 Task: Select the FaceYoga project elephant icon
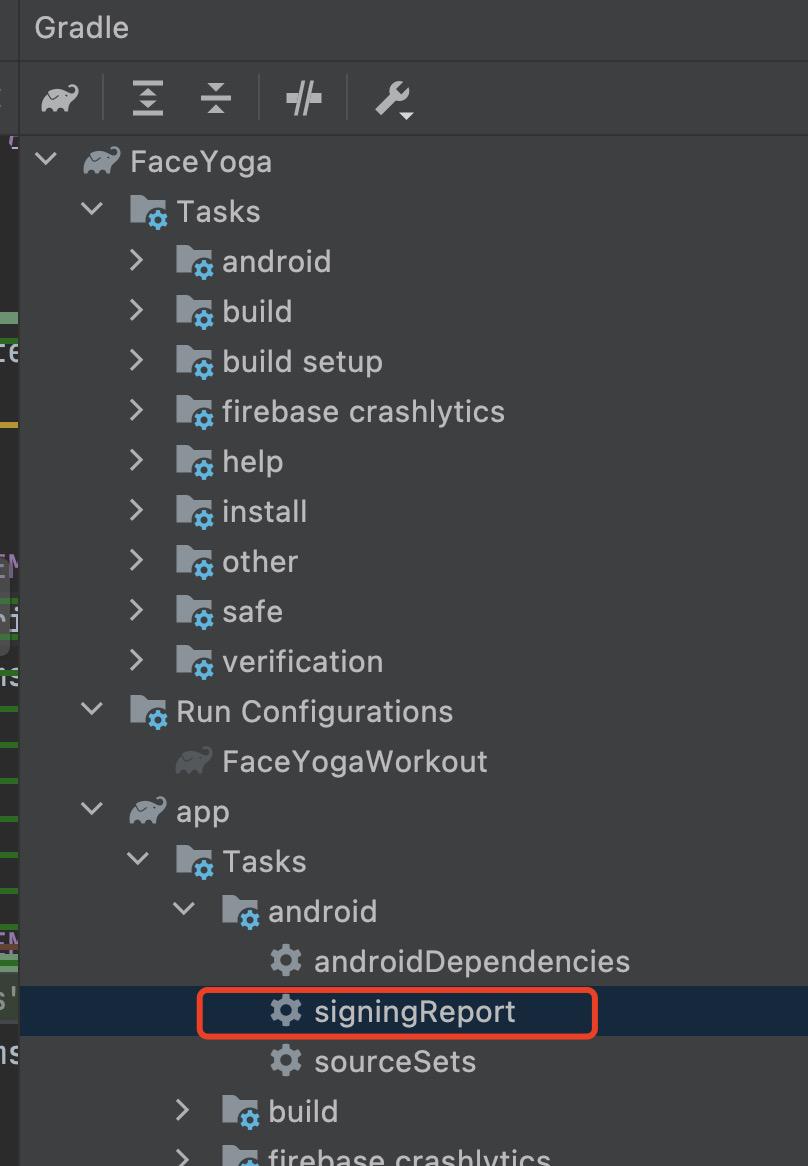tap(101, 161)
